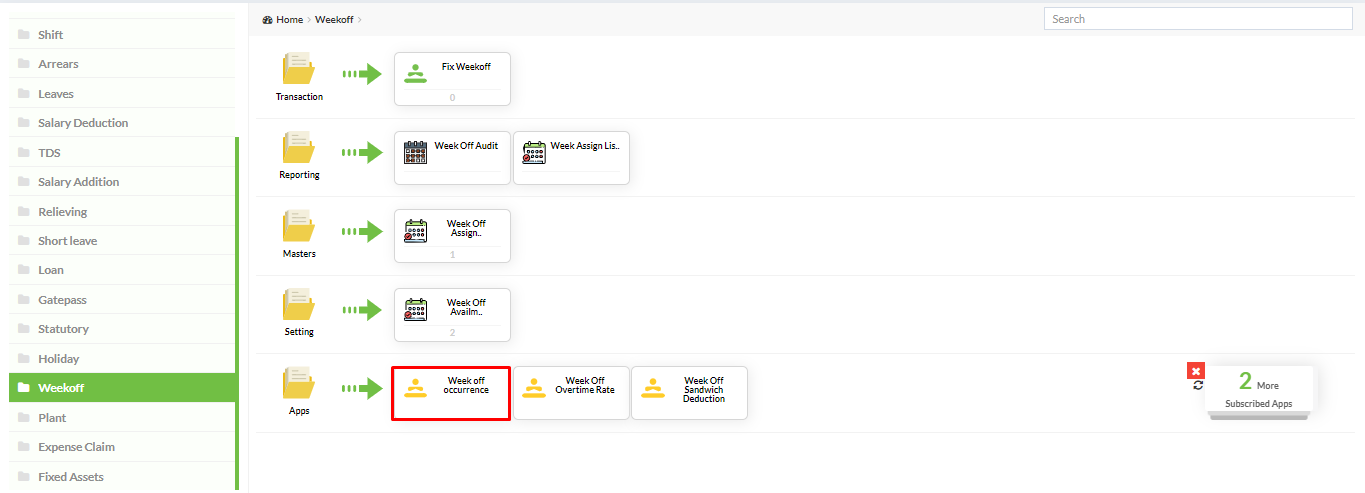Click the Weekoff breadcrumb link
This screenshot has height=493, width=1365.
pos(334,19)
